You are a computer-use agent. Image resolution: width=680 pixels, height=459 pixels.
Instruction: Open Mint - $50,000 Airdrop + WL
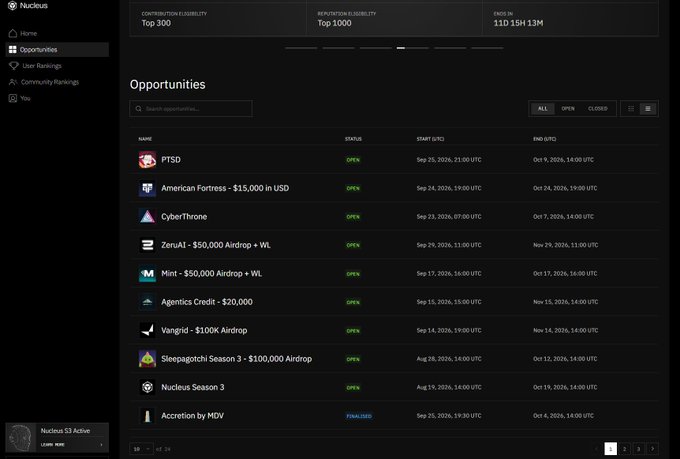click(212, 273)
